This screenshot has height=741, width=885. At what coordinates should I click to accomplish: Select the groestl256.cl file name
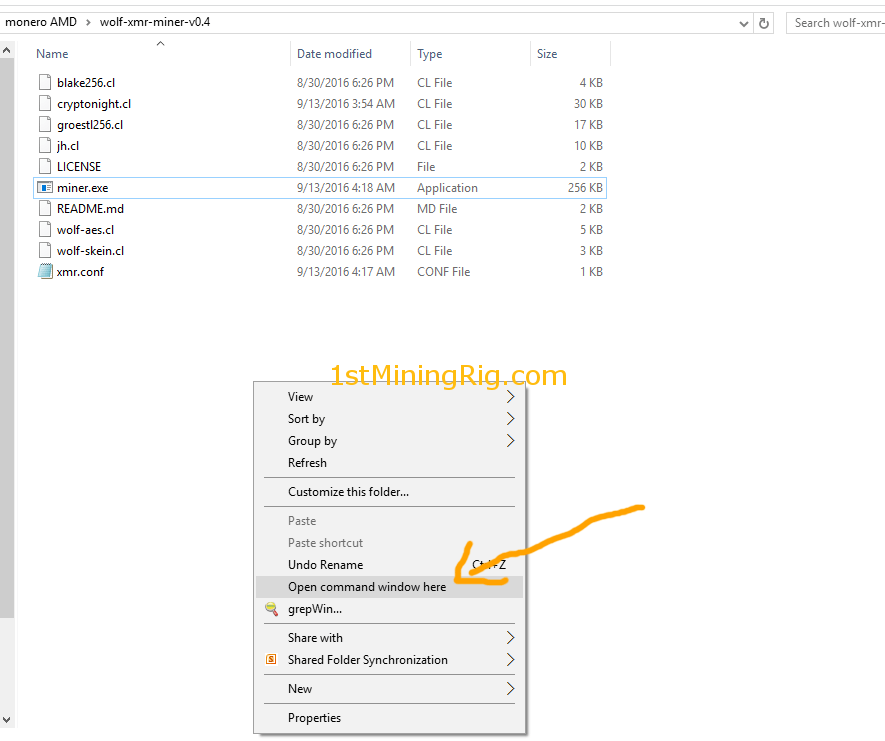pyautogui.click(x=90, y=125)
